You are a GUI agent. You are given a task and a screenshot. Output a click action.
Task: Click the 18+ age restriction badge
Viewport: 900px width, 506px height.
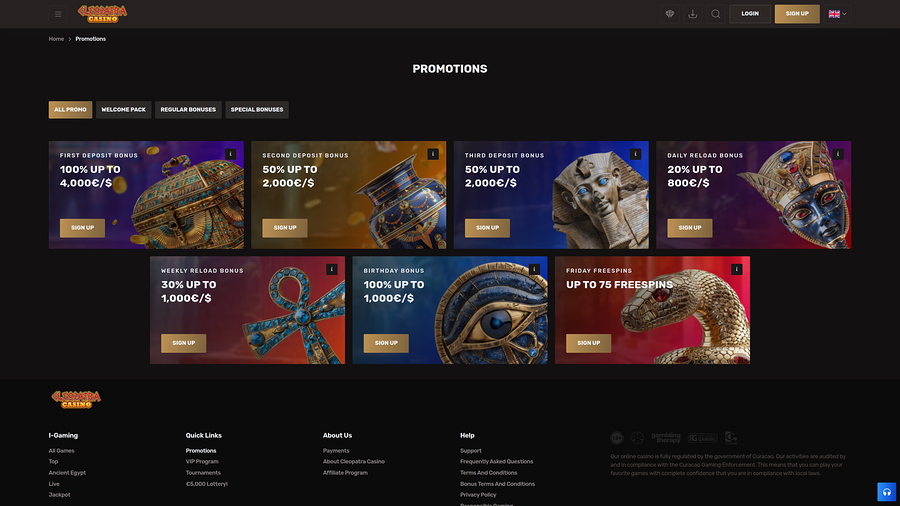[x=617, y=438]
